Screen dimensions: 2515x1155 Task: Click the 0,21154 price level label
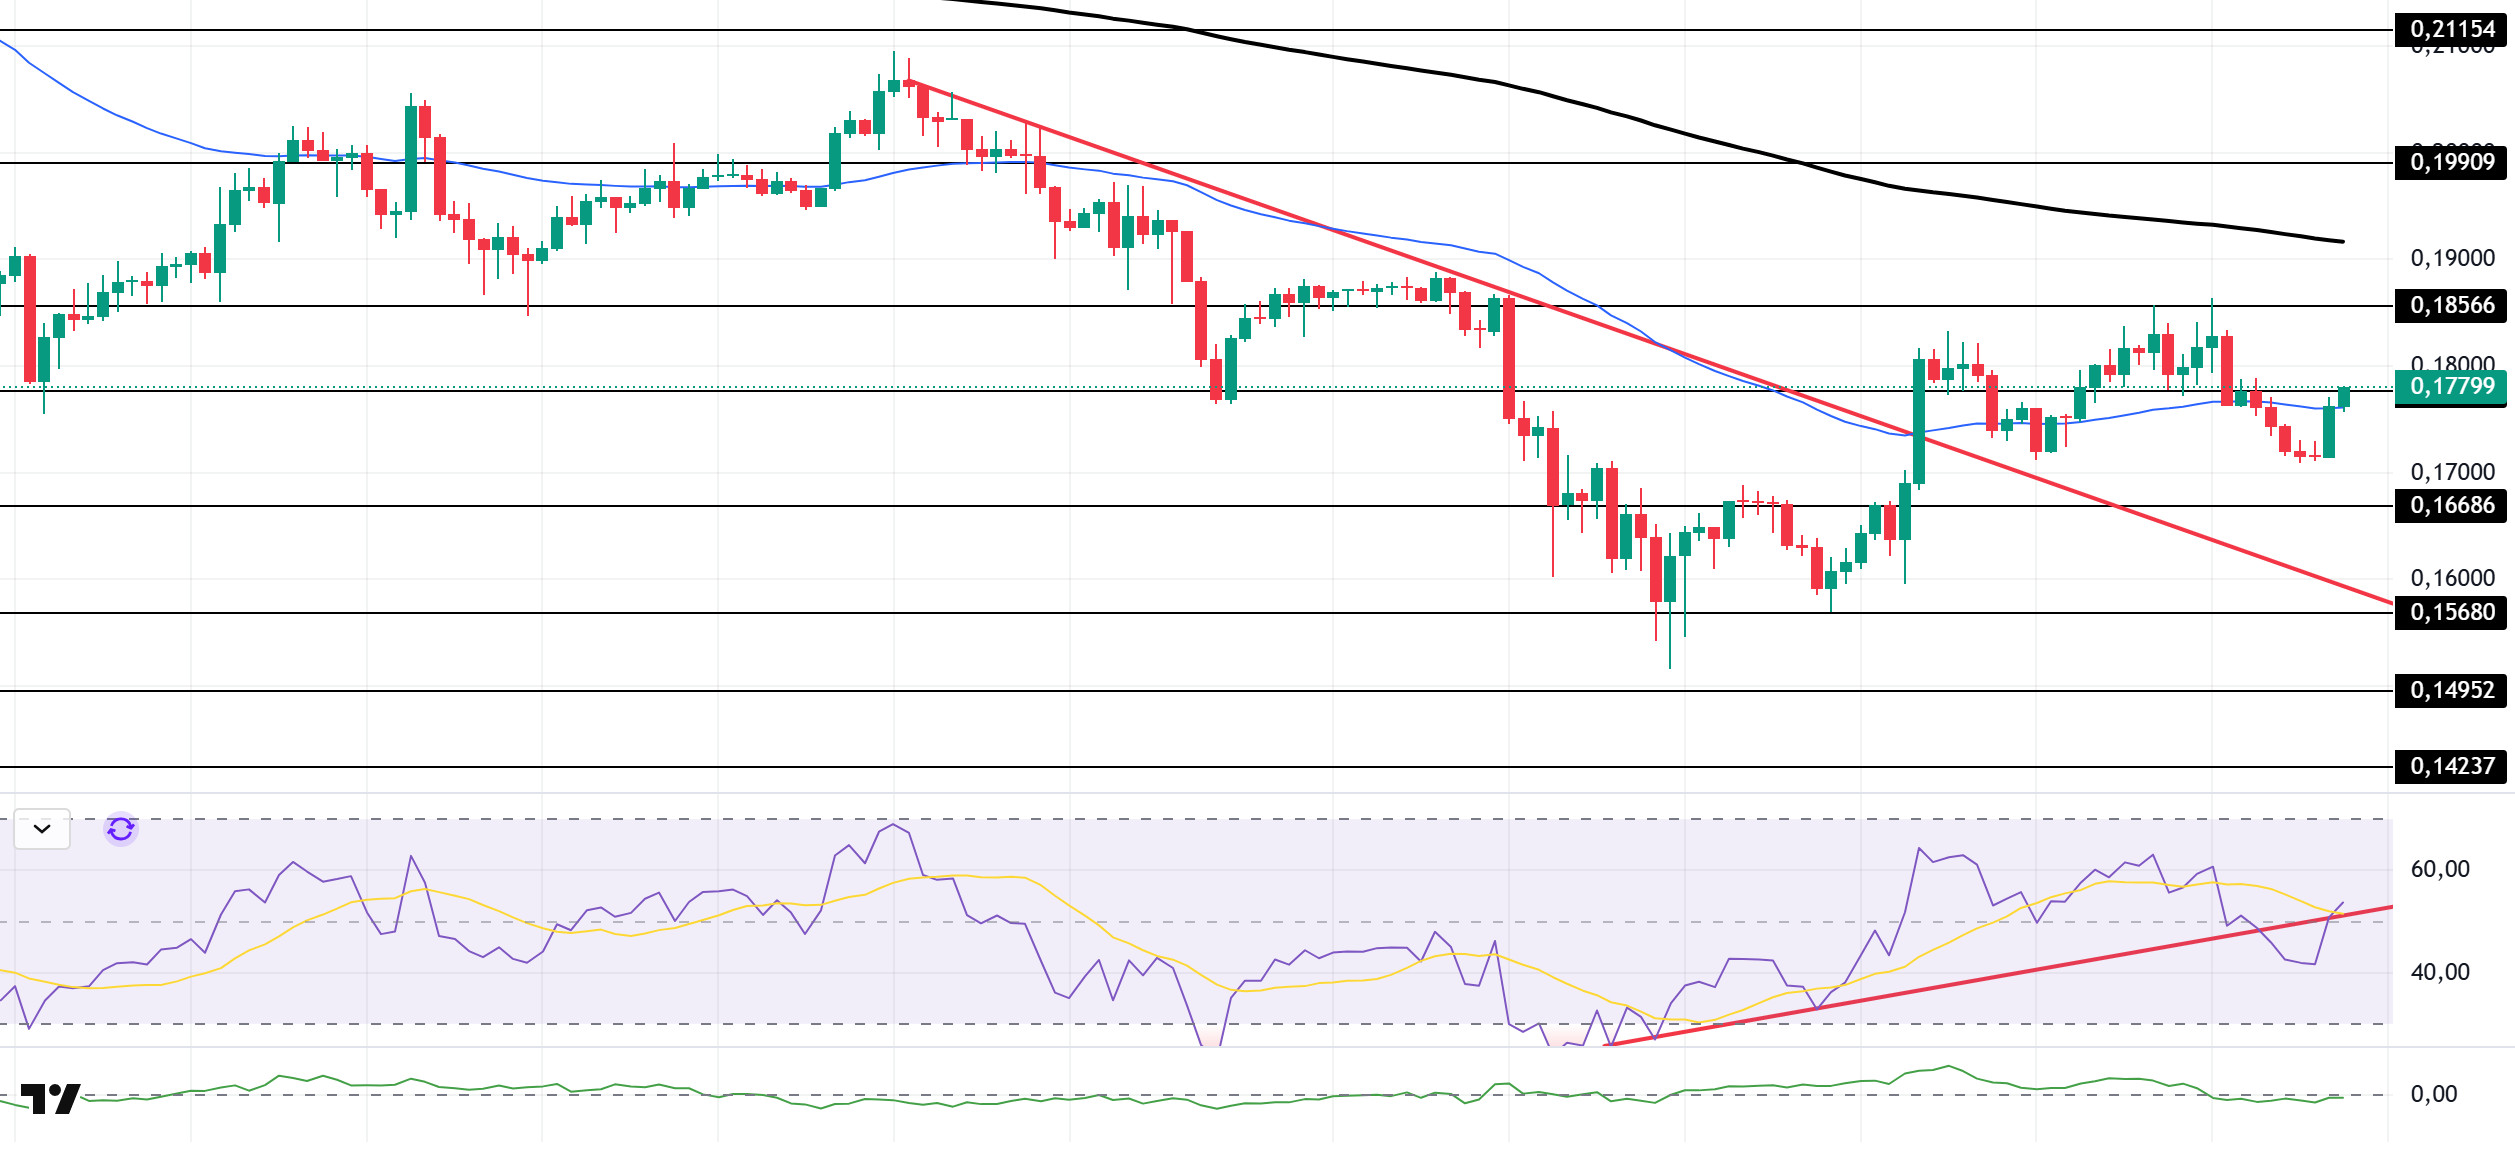pos(2451,30)
